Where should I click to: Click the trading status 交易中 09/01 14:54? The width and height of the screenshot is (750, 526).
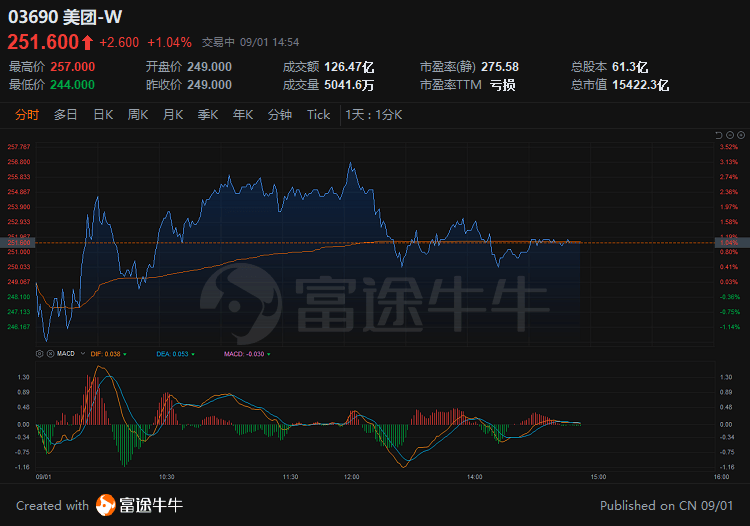pyautogui.click(x=251, y=43)
